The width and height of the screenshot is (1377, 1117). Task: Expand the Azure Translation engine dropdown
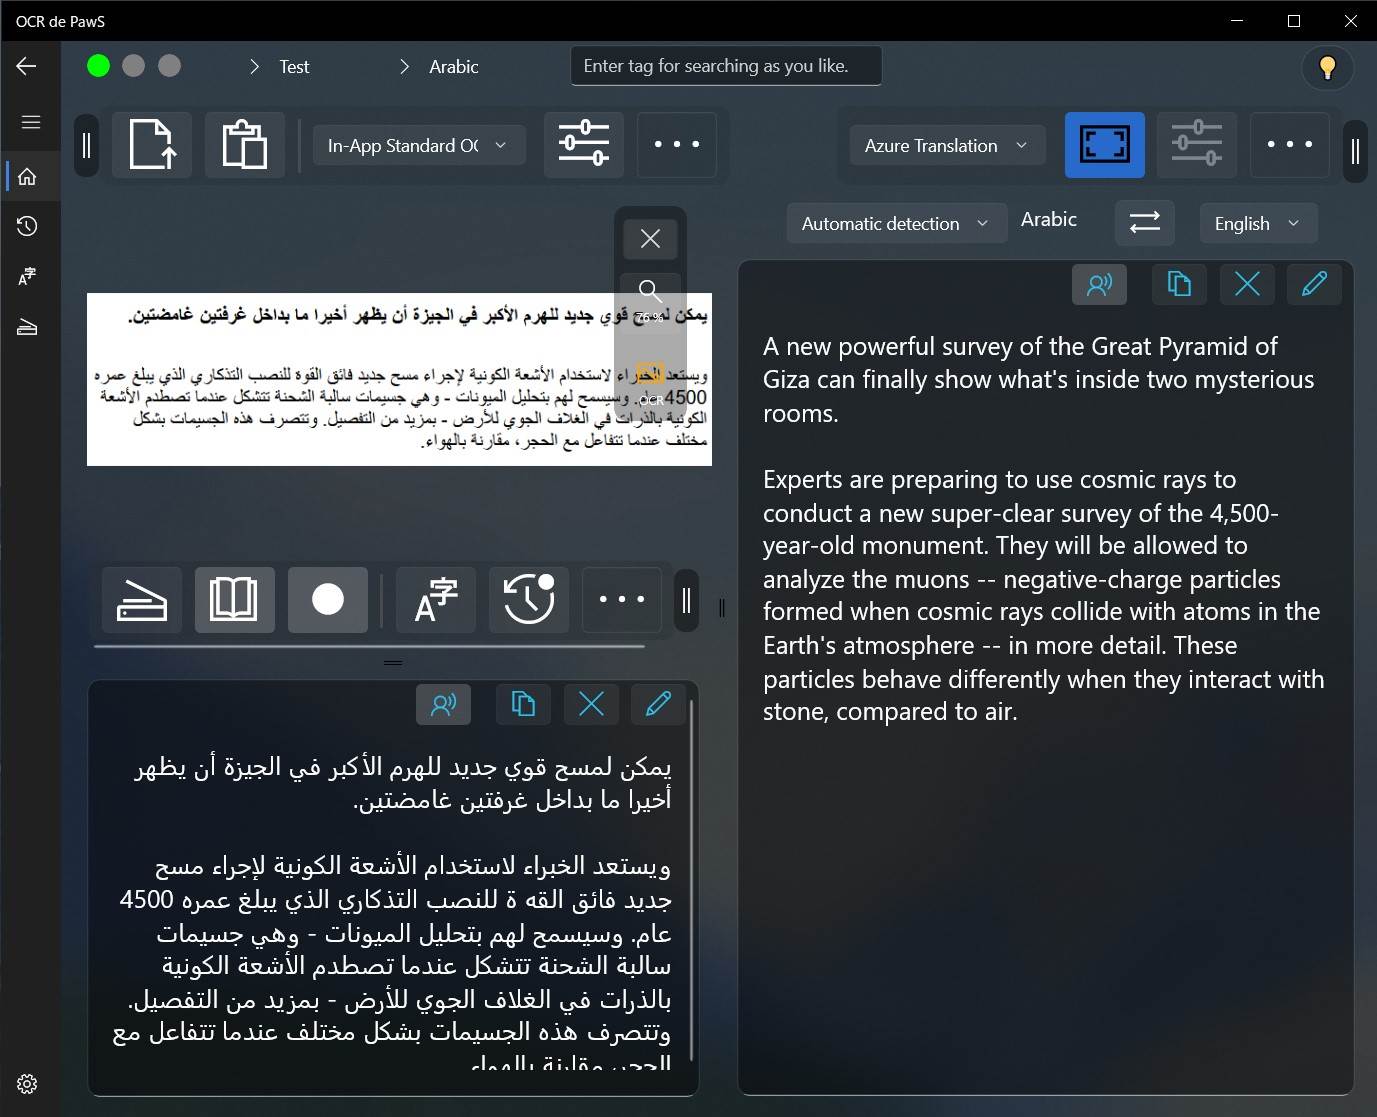tap(946, 146)
